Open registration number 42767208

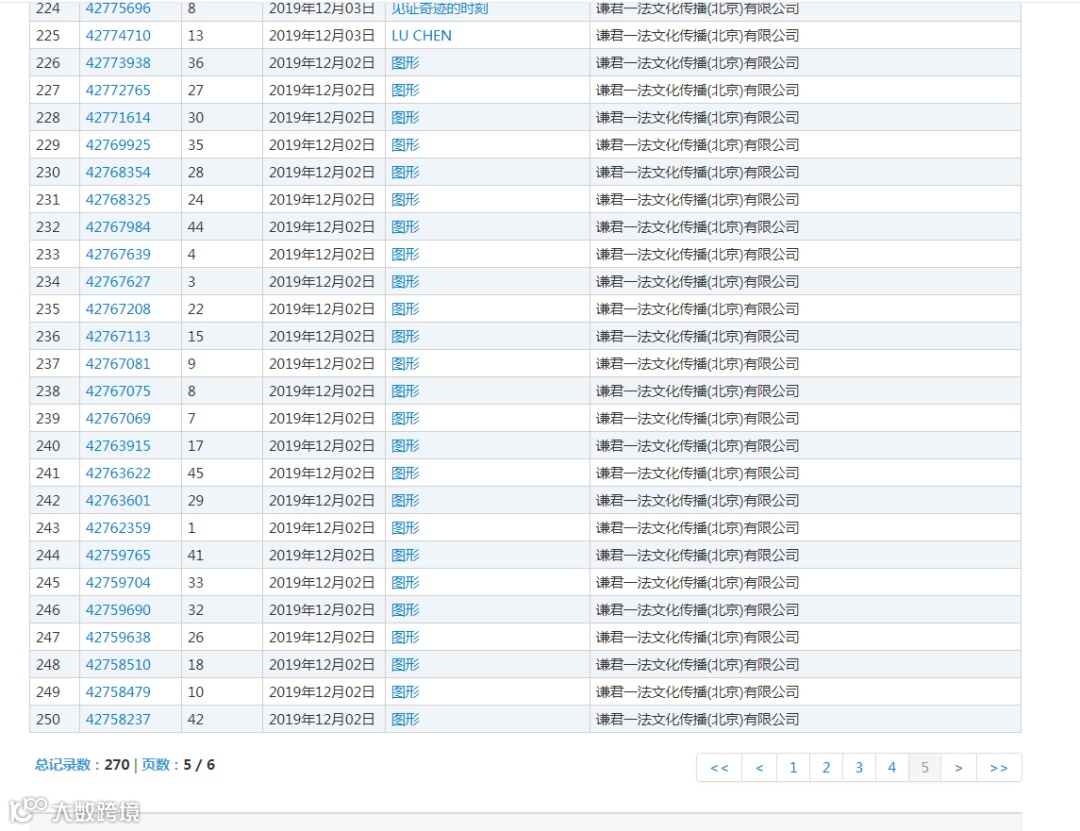[118, 309]
